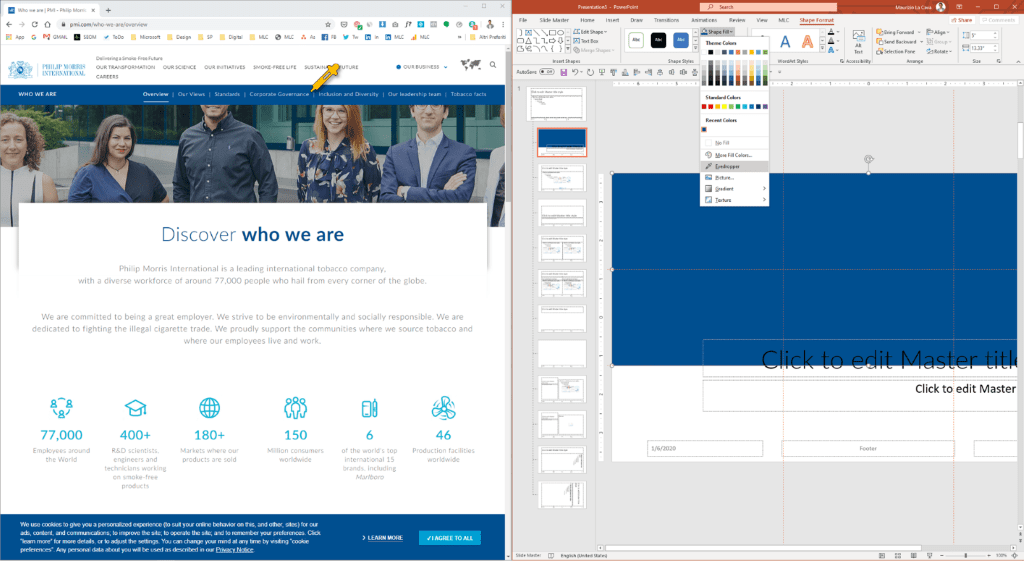Viewport: 1024px width, 561px height.
Task: Open the Align dropdown
Action: pyautogui.click(x=937, y=32)
